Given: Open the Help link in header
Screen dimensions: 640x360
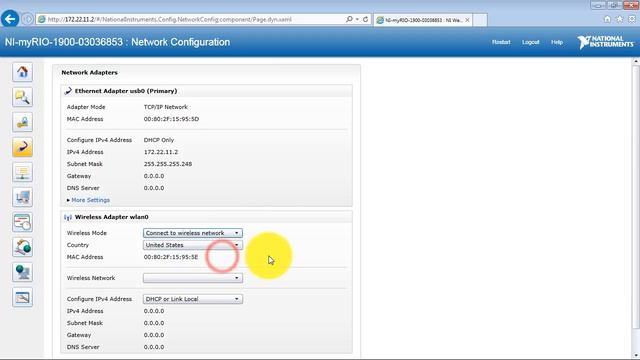Looking at the screenshot, I should pyautogui.click(x=557, y=42).
